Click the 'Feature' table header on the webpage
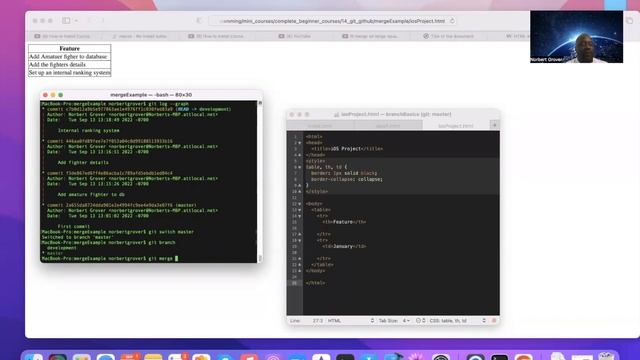 coord(69,49)
